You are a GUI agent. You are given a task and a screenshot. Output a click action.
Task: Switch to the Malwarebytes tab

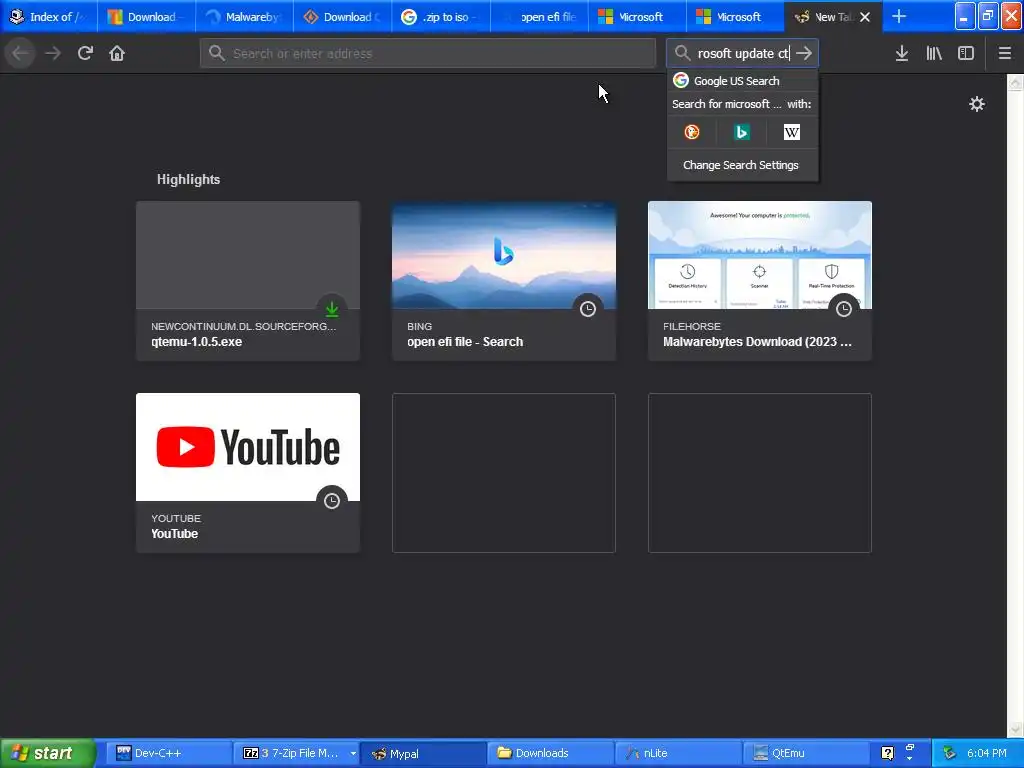pyautogui.click(x=245, y=16)
